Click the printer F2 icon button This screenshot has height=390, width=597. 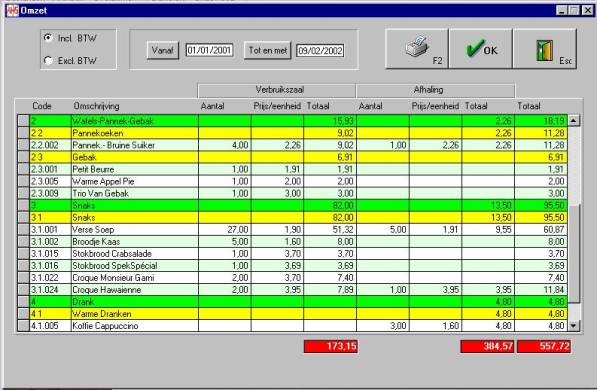pos(417,49)
